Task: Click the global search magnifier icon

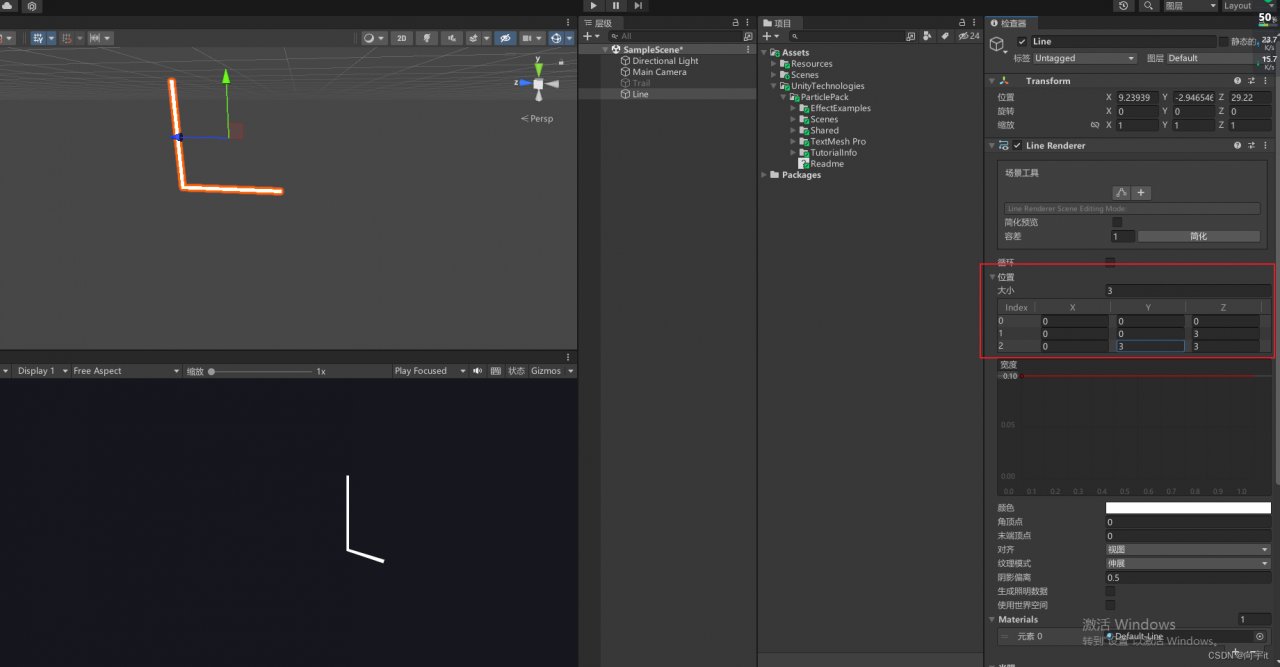Action: pyautogui.click(x=1149, y=6)
